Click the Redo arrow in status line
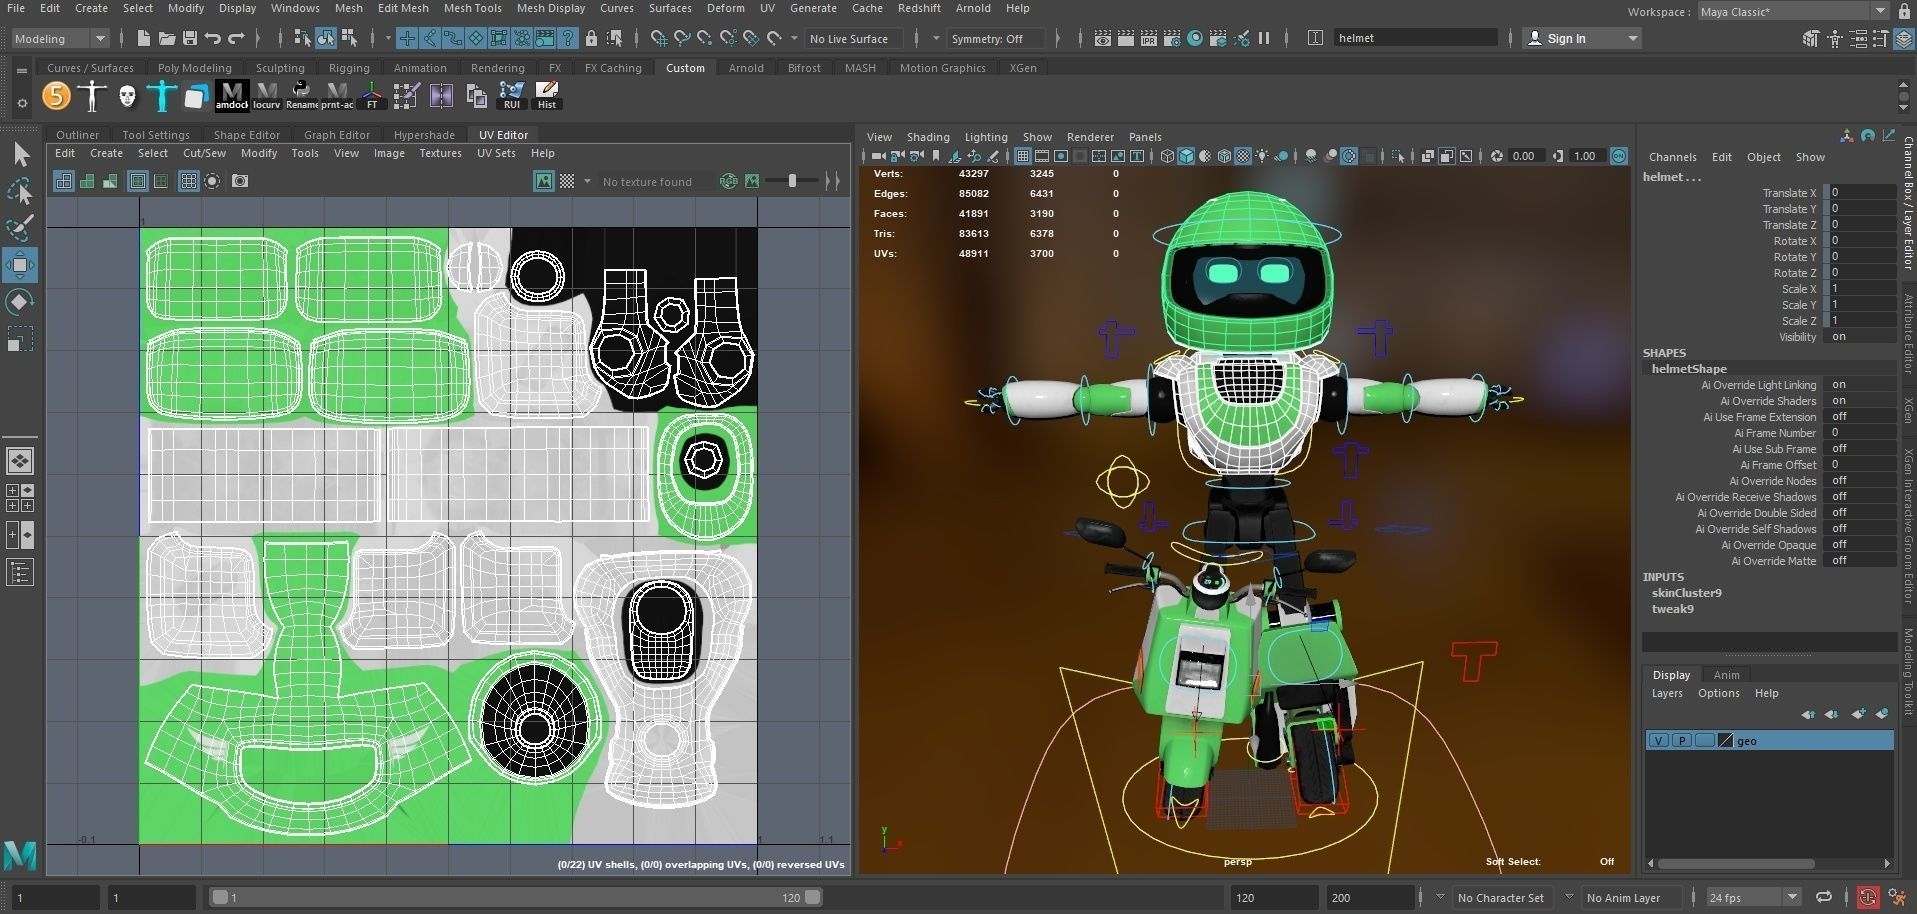The width and height of the screenshot is (1917, 914). click(x=236, y=38)
